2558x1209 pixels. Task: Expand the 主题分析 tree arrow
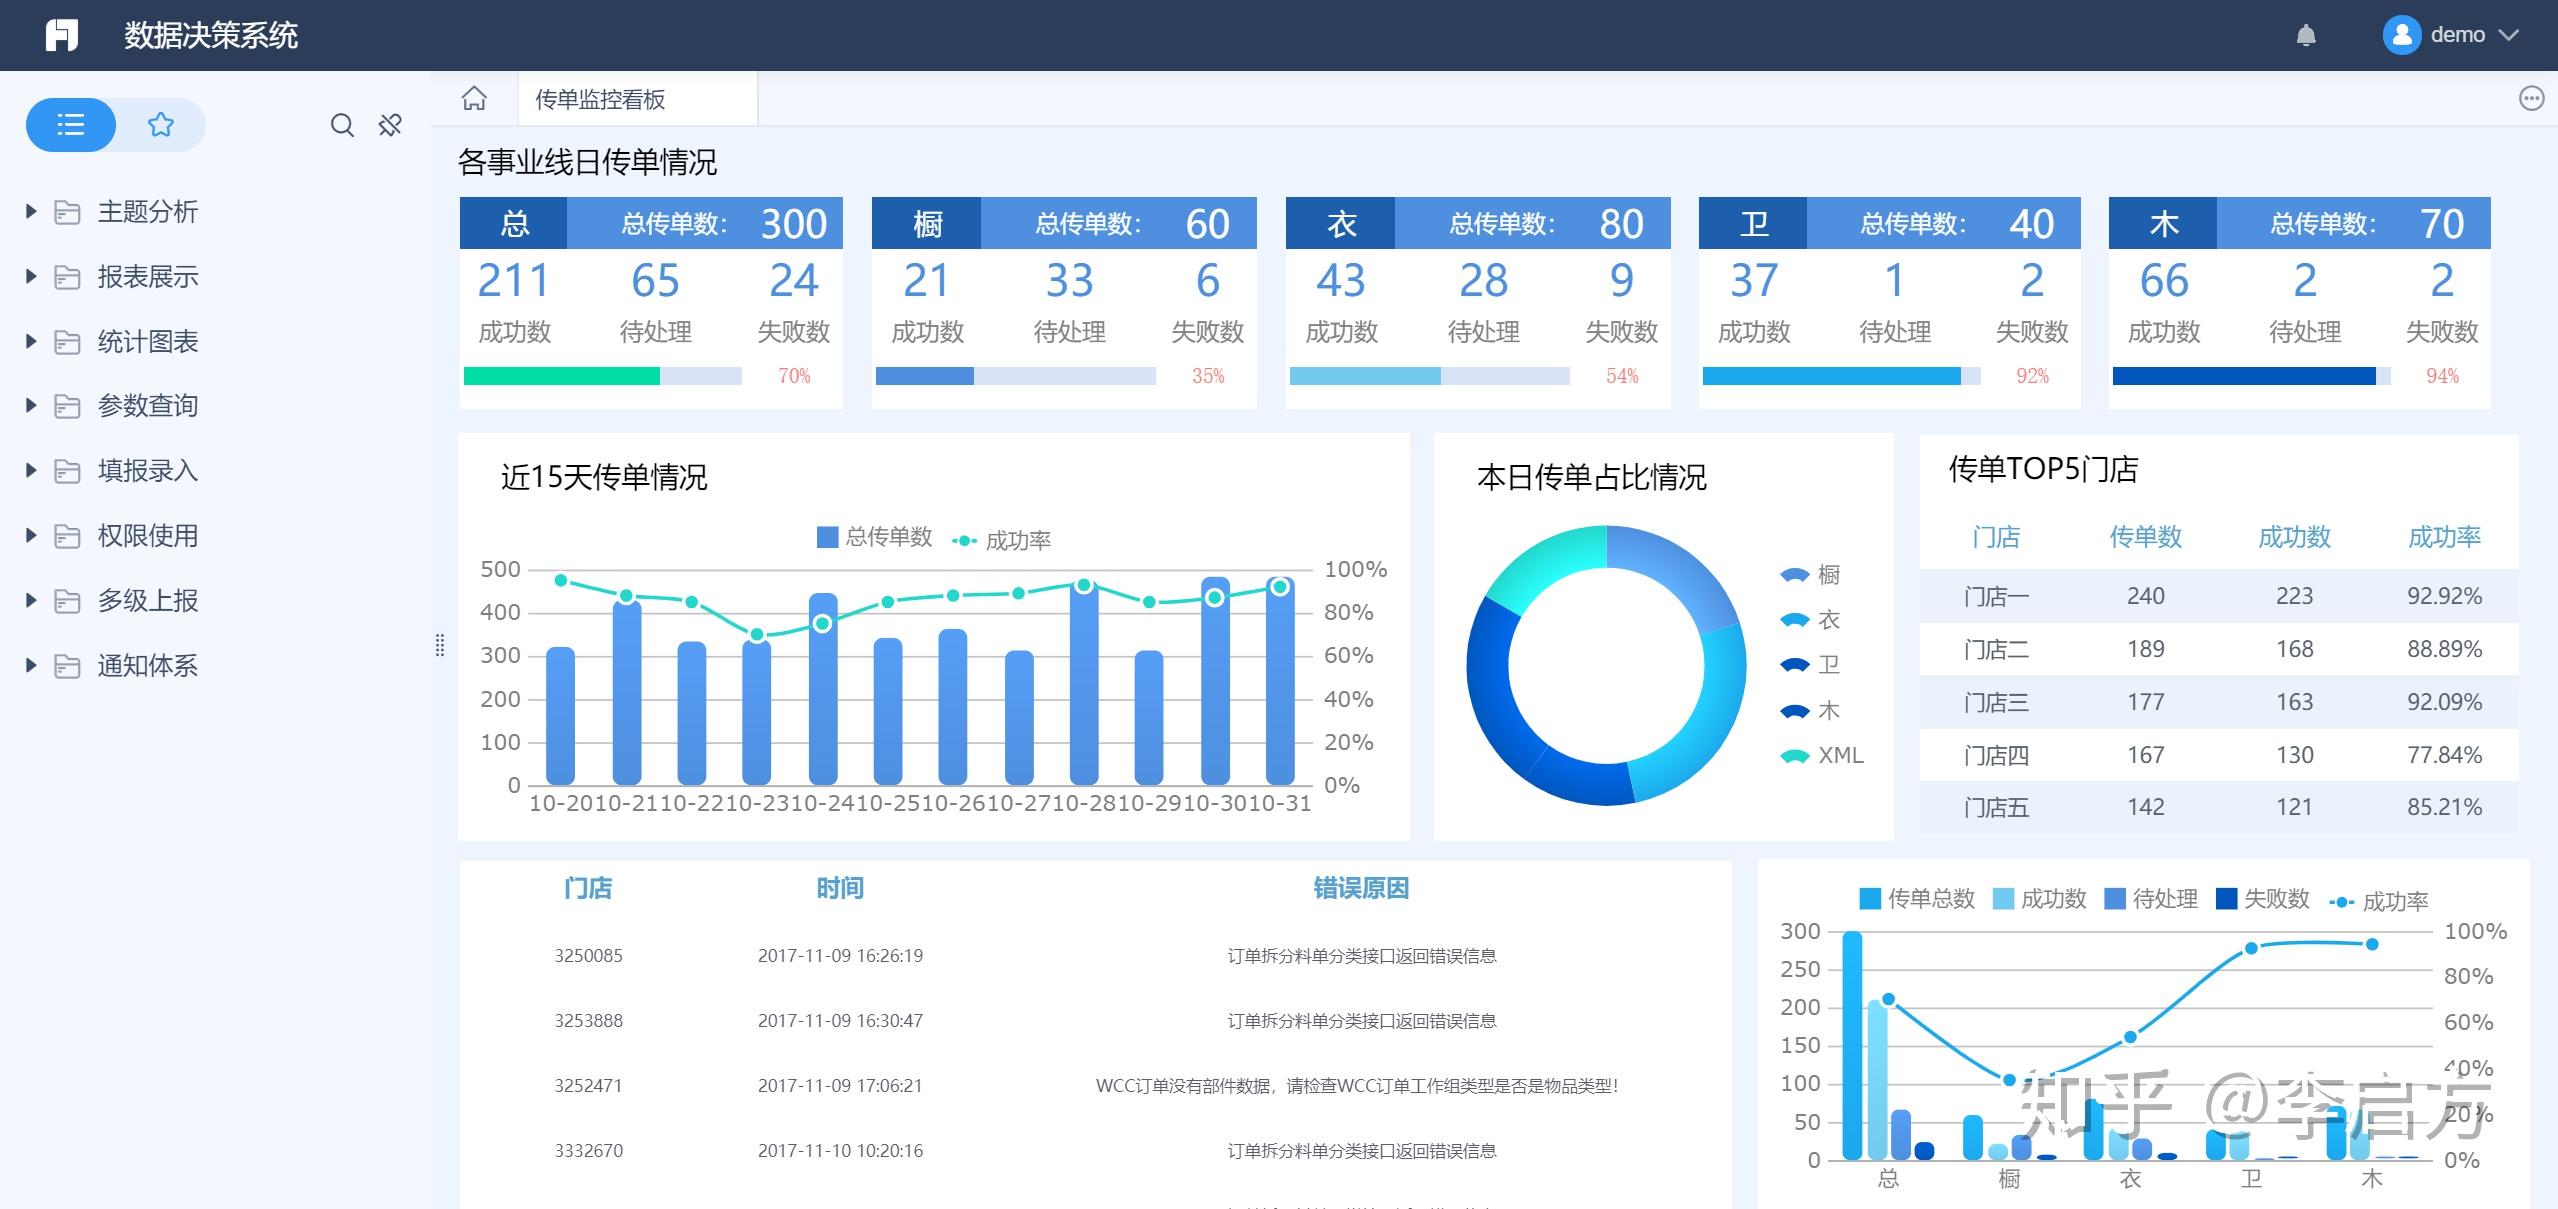pos(31,212)
